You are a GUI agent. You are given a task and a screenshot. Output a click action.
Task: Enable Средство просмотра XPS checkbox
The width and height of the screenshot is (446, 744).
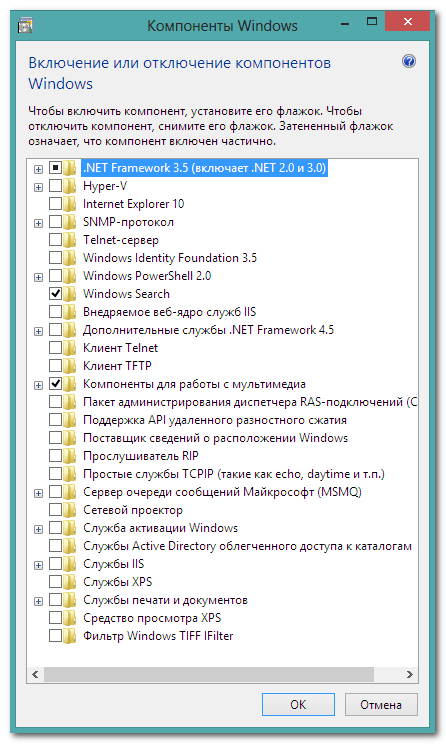[56, 618]
